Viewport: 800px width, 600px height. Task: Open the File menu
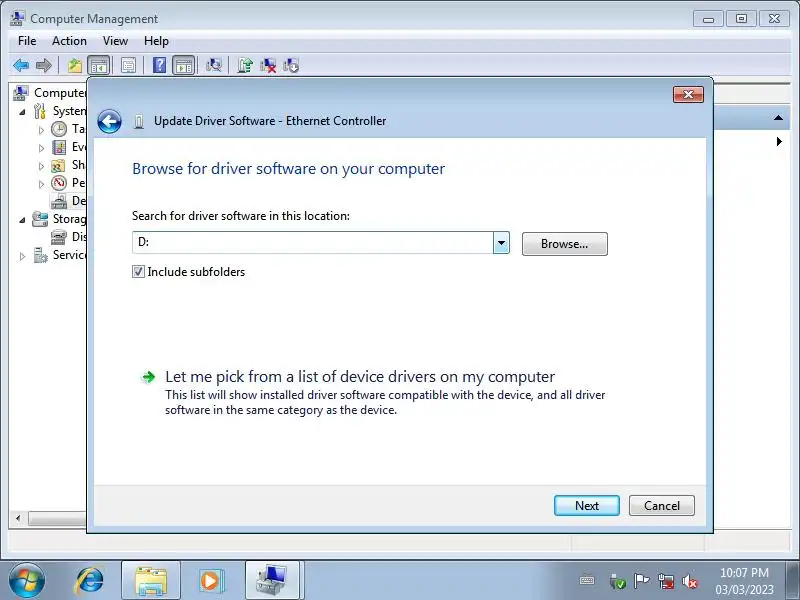[x=27, y=41]
